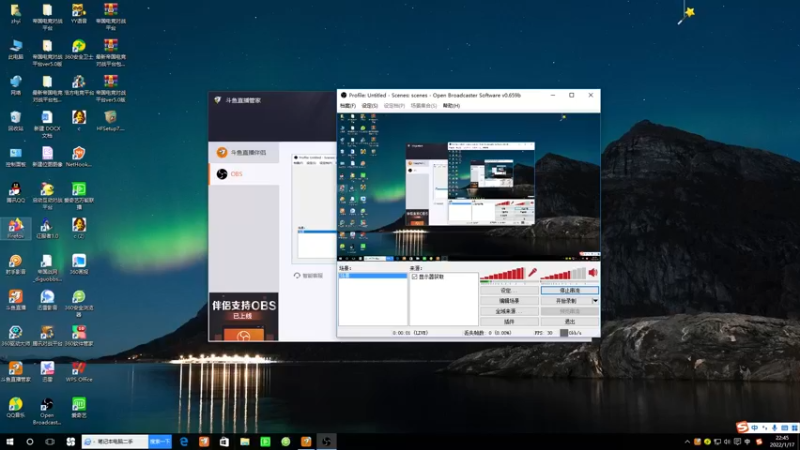Click the smart detection refresh link
The height and width of the screenshot is (450, 800).
click(308, 276)
